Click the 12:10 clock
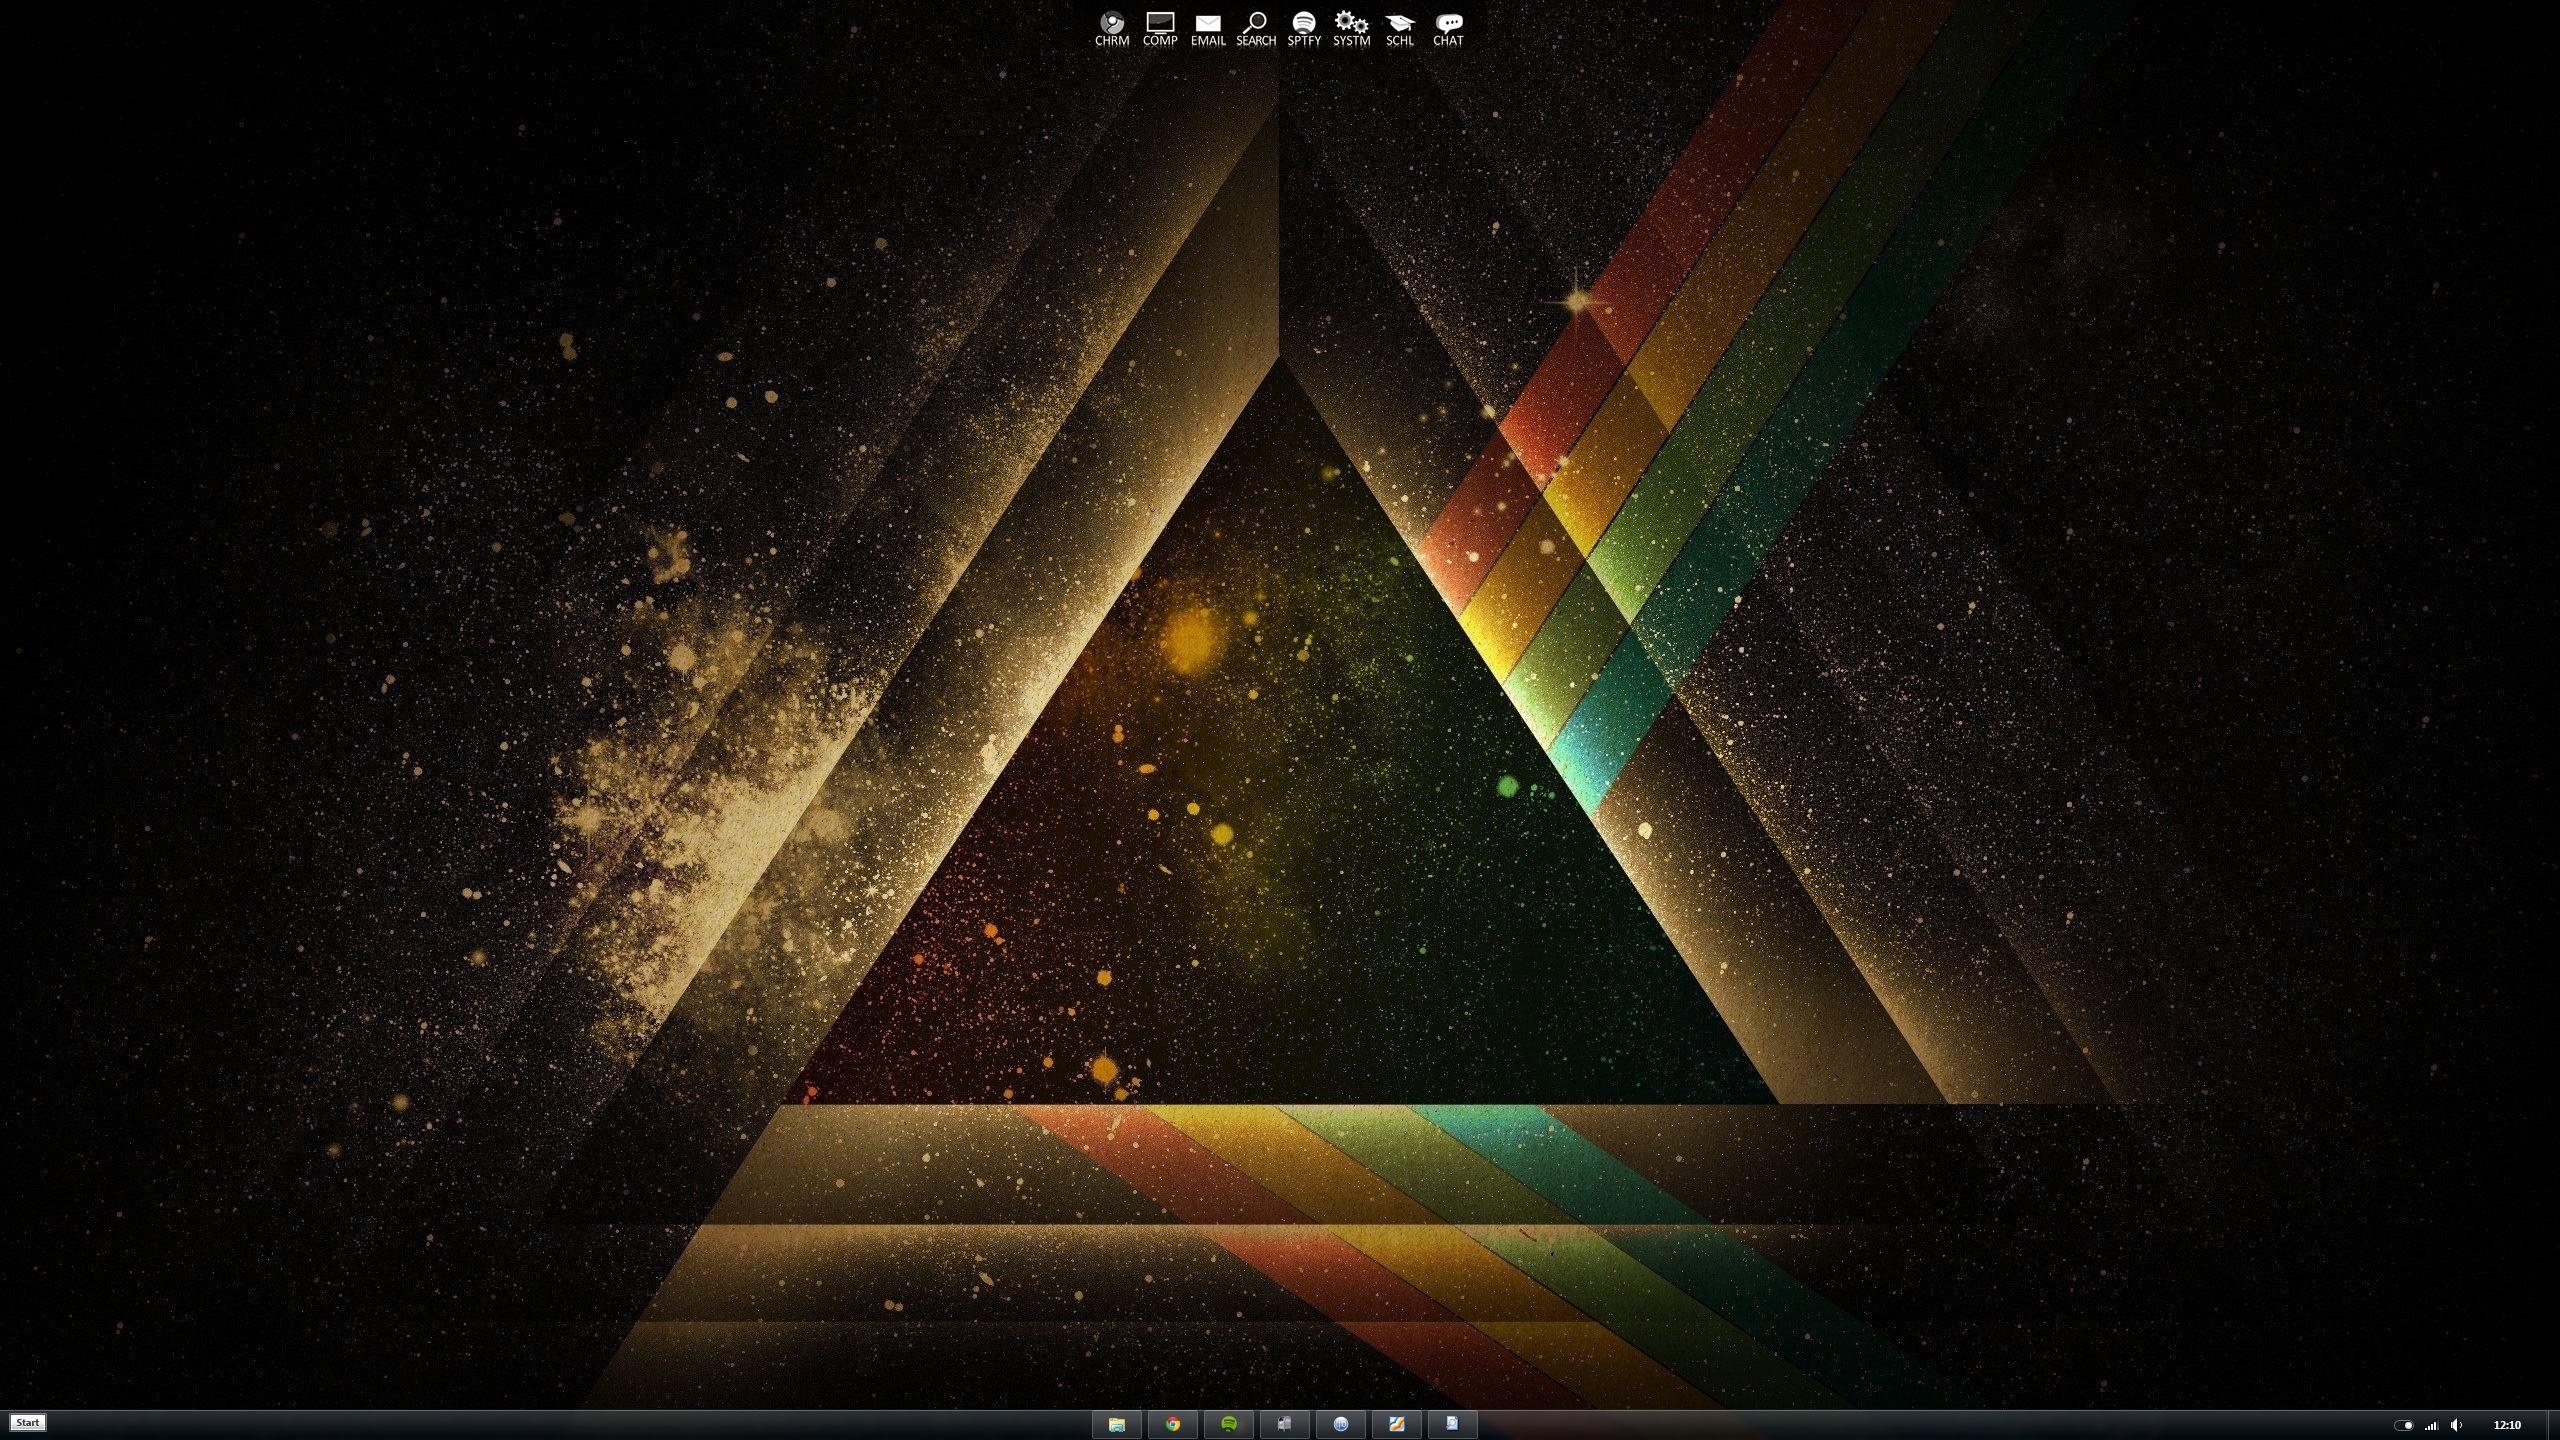This screenshot has width=2560, height=1440. (x=2507, y=1425)
